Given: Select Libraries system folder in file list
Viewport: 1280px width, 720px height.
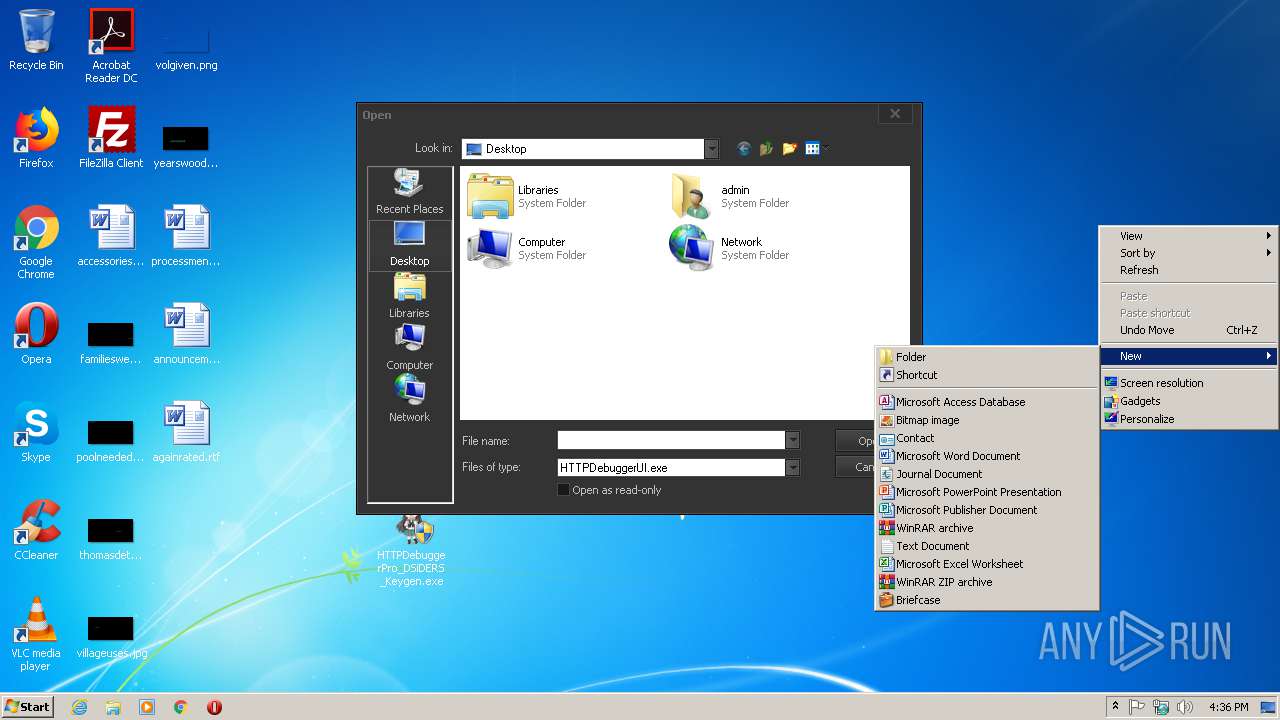Looking at the screenshot, I should coord(528,196).
